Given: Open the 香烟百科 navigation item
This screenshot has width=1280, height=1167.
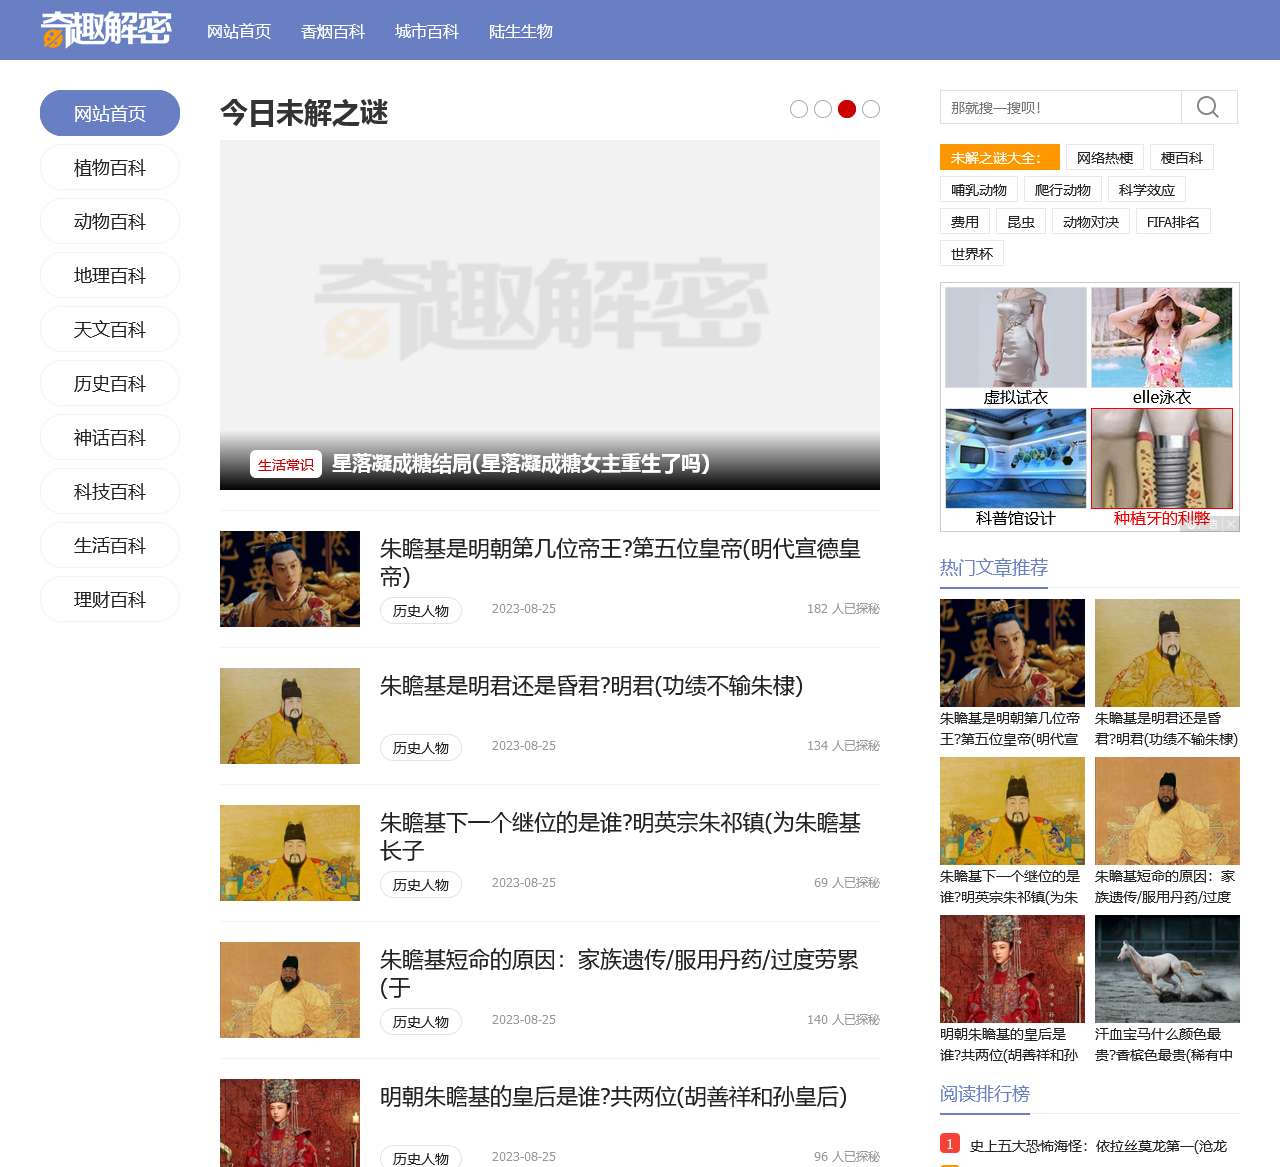Looking at the screenshot, I should tap(331, 31).
